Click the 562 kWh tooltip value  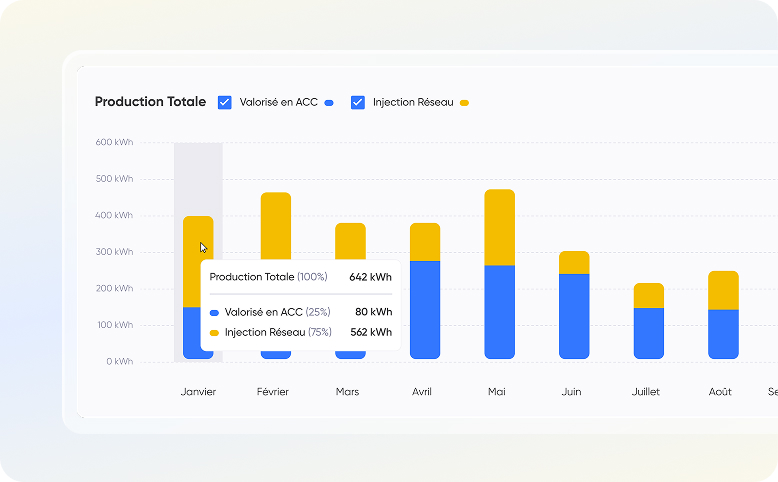371,332
